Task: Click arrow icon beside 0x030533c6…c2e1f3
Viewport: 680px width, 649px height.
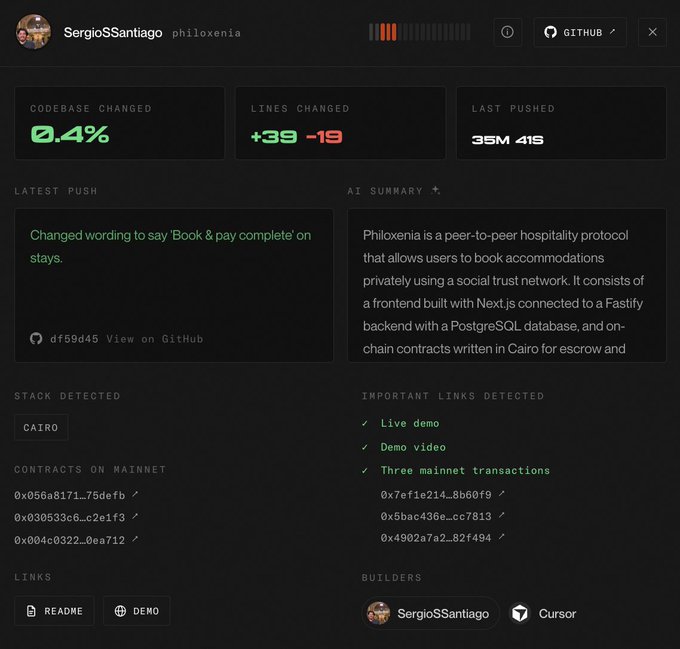Action: coord(135,516)
